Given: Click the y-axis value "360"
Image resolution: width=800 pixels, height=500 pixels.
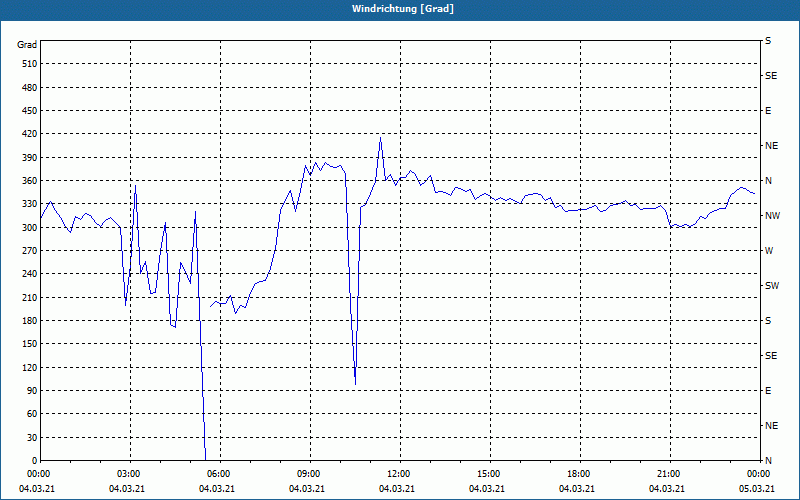Looking at the screenshot, I should pos(30,181).
